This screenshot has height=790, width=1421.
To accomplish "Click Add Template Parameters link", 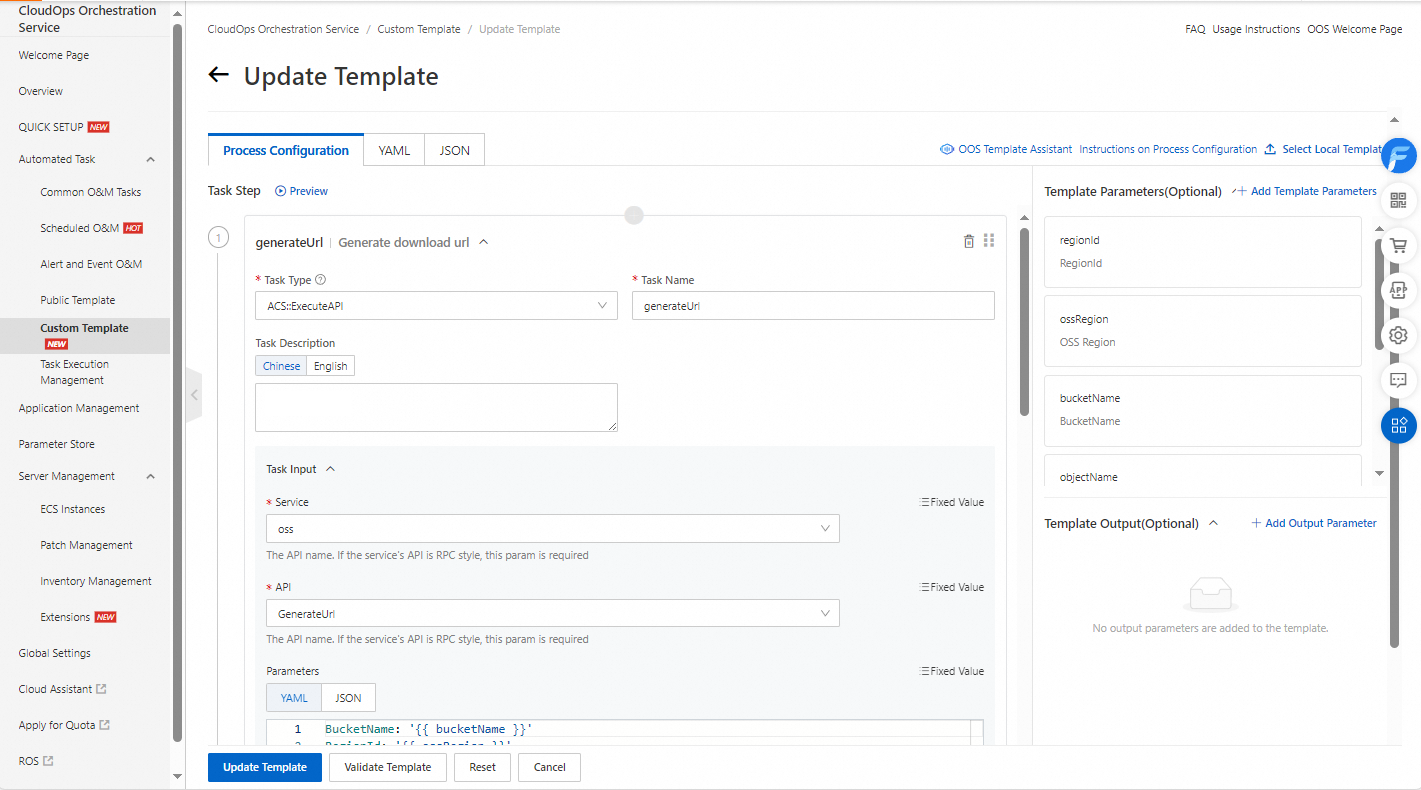I will tap(1304, 191).
